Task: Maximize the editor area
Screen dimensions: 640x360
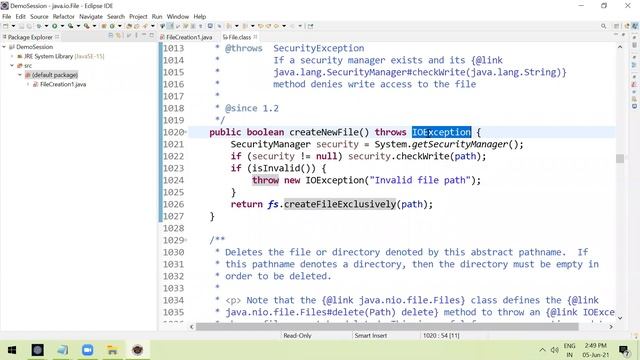Action: pyautogui.click(x=623, y=35)
